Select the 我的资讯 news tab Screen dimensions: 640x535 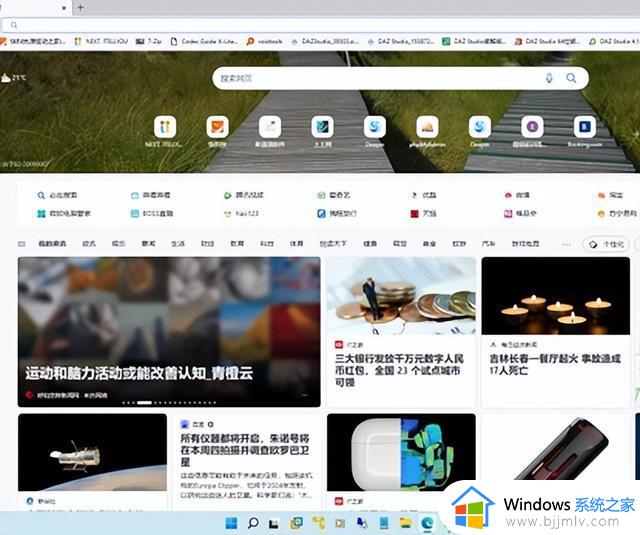tap(52, 244)
